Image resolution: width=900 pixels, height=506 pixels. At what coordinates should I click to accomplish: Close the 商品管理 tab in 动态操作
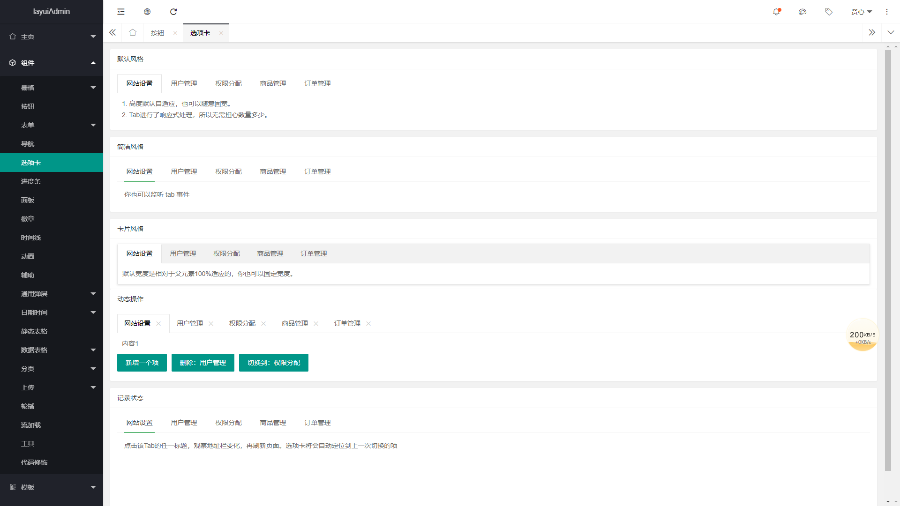pyautogui.click(x=316, y=324)
